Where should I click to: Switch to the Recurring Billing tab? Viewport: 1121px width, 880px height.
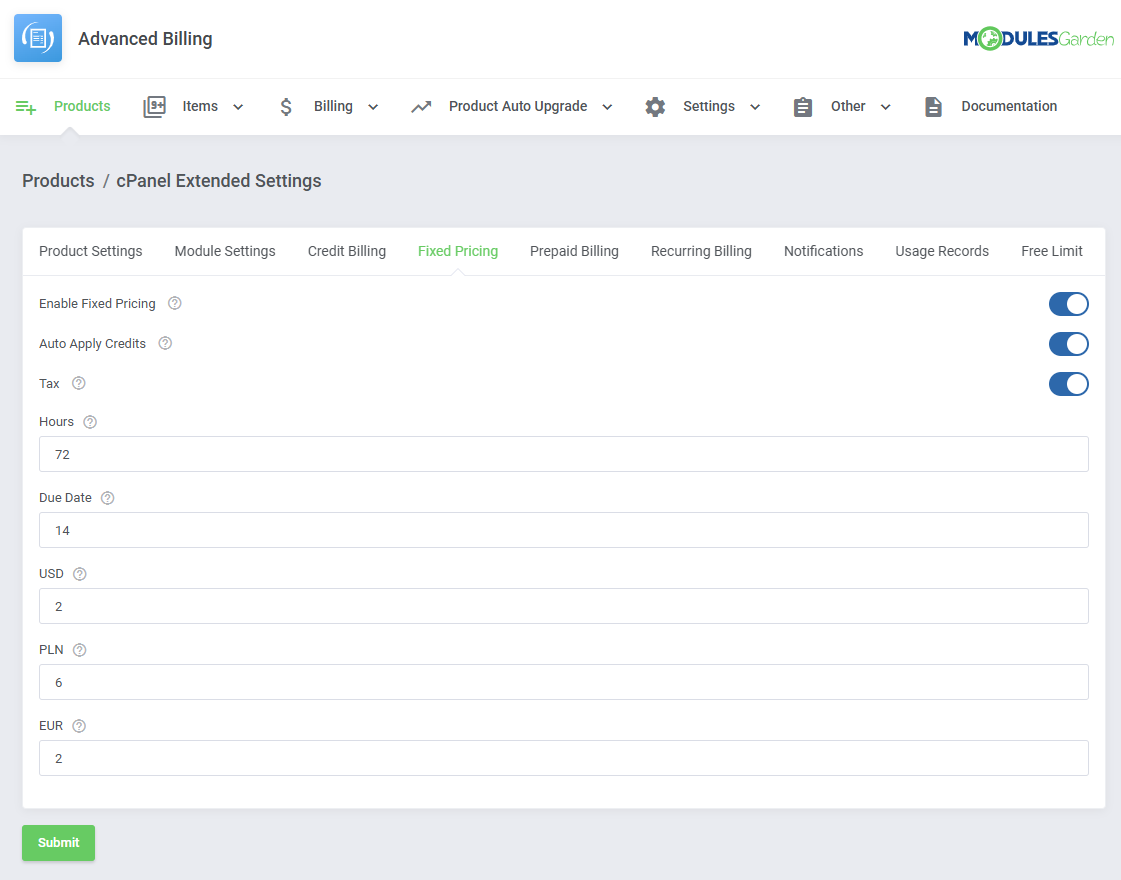click(701, 251)
